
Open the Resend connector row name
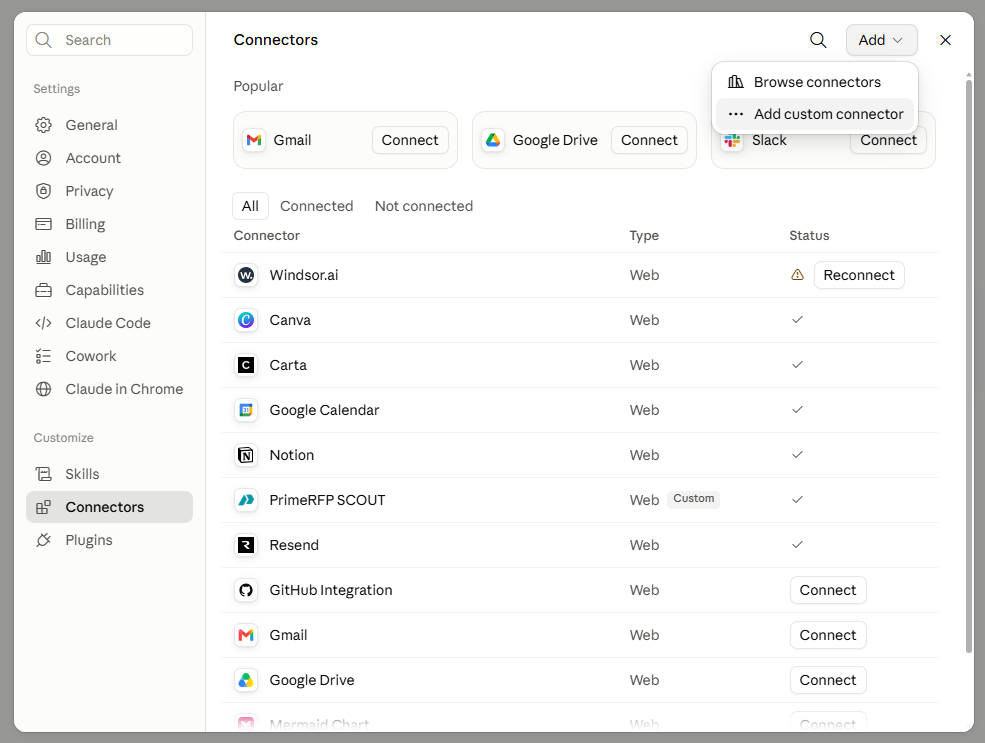point(294,545)
